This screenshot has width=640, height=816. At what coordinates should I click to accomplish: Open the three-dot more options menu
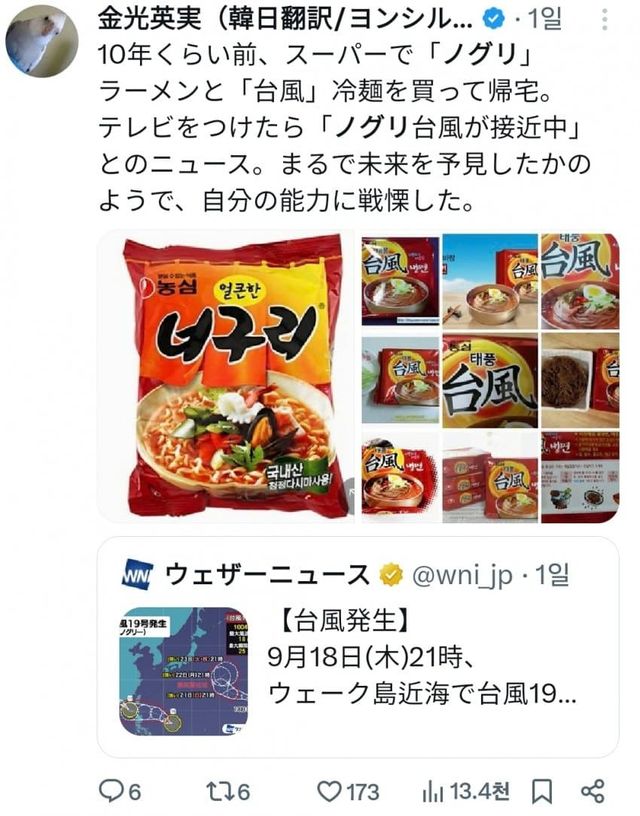coord(605,20)
